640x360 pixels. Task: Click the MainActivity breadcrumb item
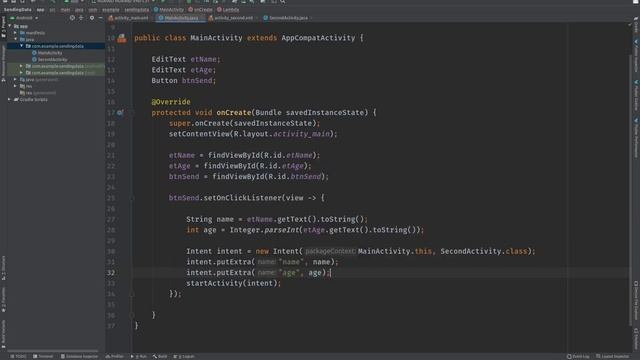[x=169, y=9]
